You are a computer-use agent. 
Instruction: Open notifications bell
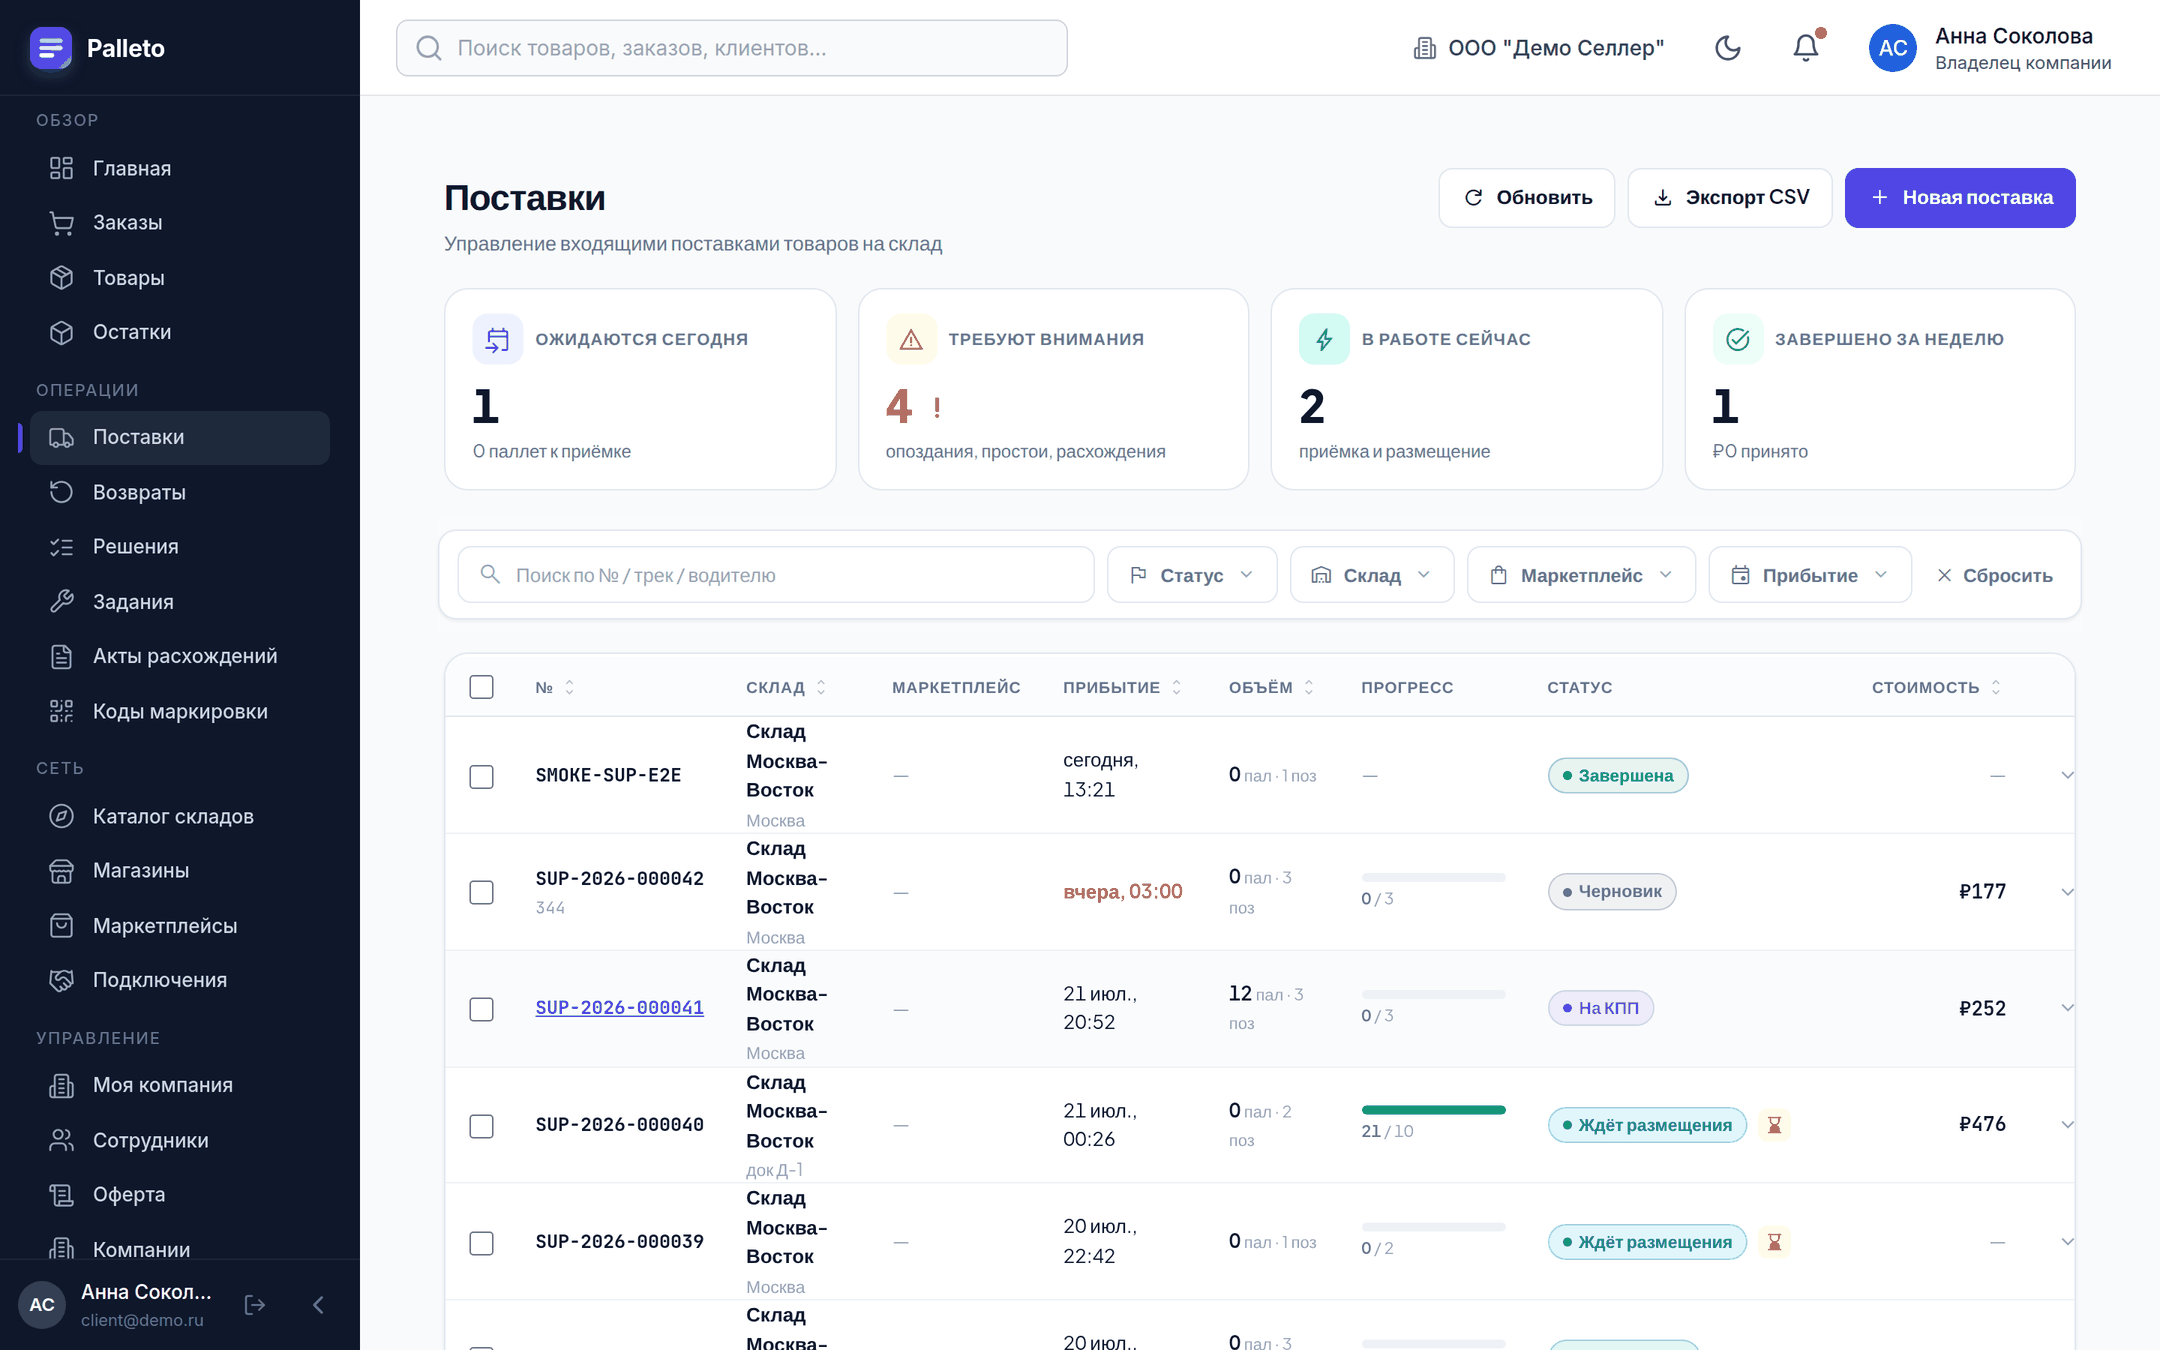[x=1806, y=48]
